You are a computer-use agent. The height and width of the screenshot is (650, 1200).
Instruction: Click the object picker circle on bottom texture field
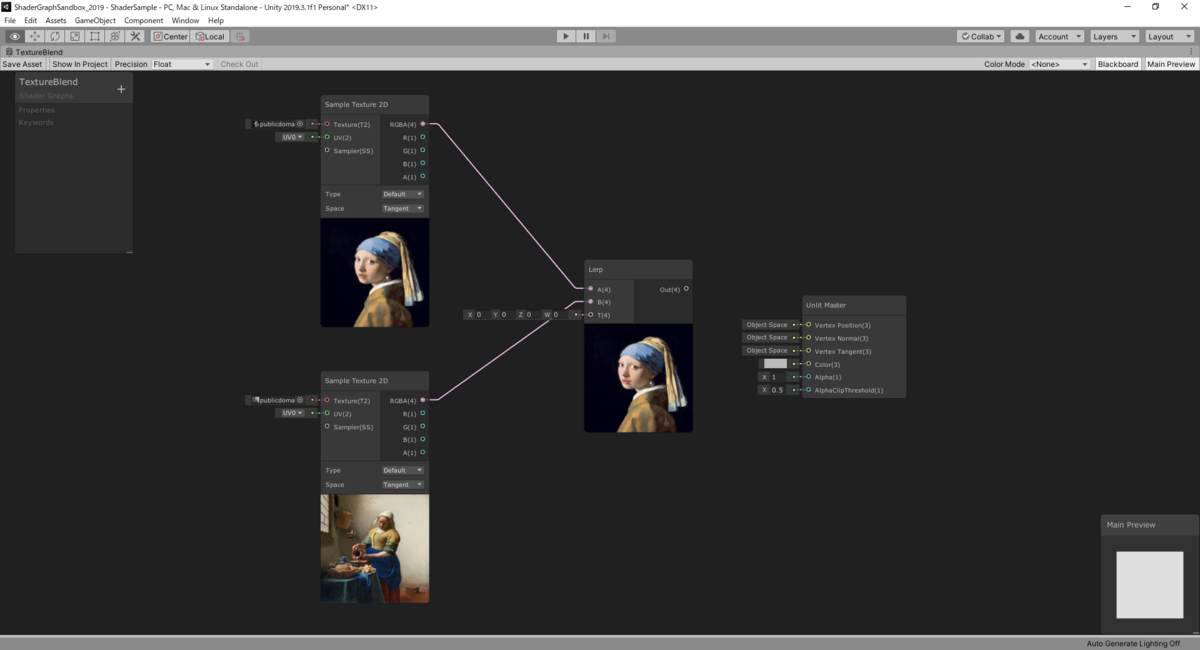[x=300, y=400]
